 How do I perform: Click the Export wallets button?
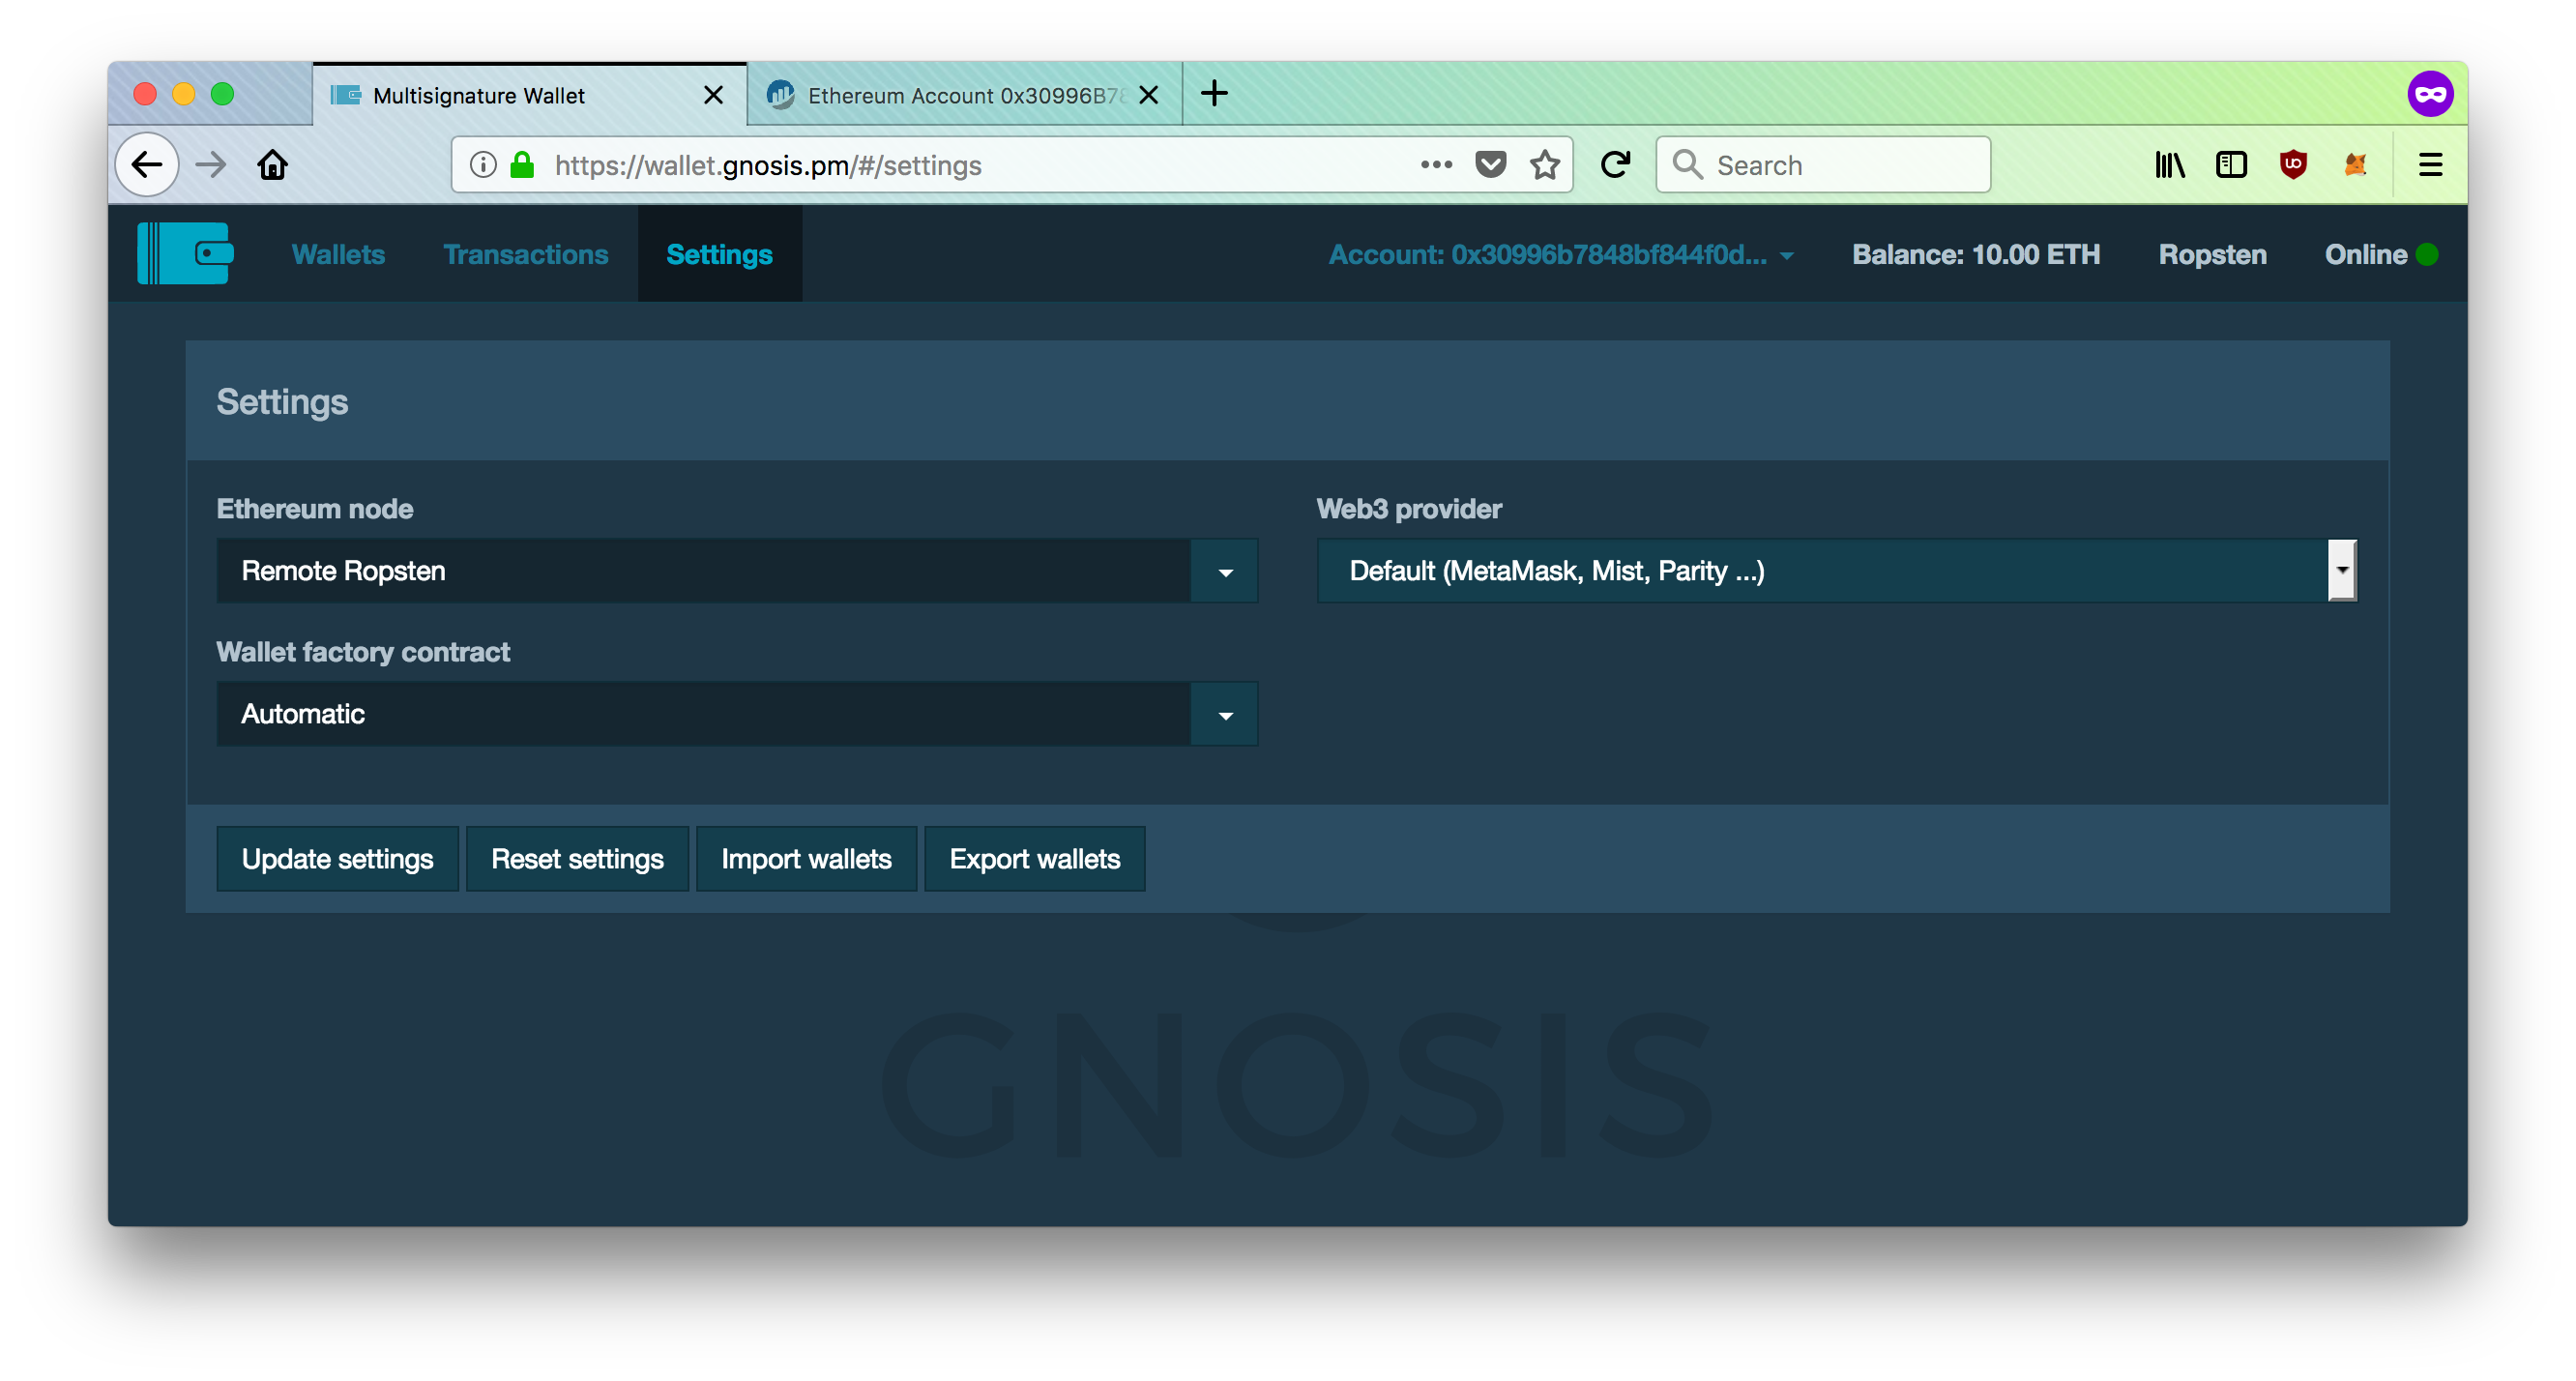click(1034, 858)
